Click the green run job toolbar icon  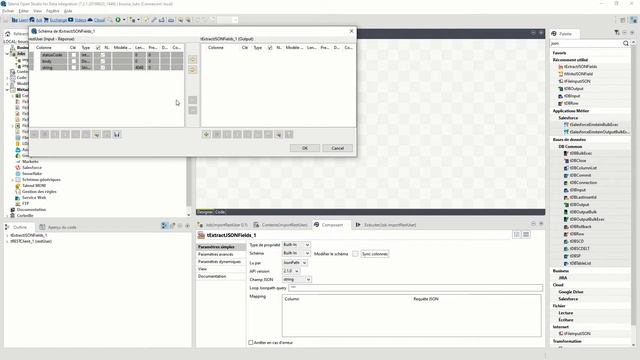pyautogui.click(x=118, y=20)
